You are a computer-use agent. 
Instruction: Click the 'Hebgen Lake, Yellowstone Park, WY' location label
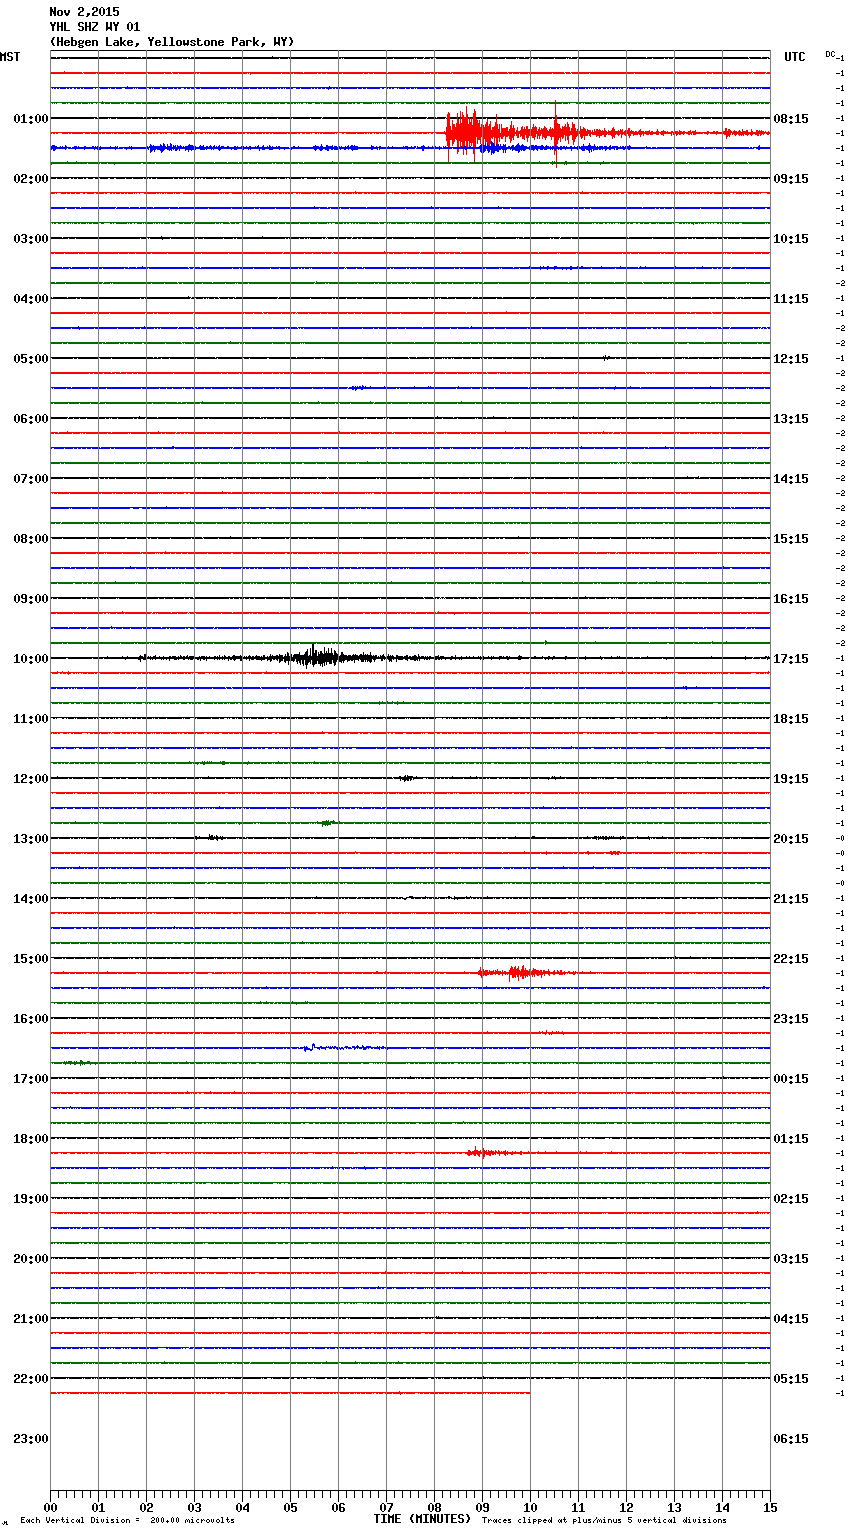point(172,42)
